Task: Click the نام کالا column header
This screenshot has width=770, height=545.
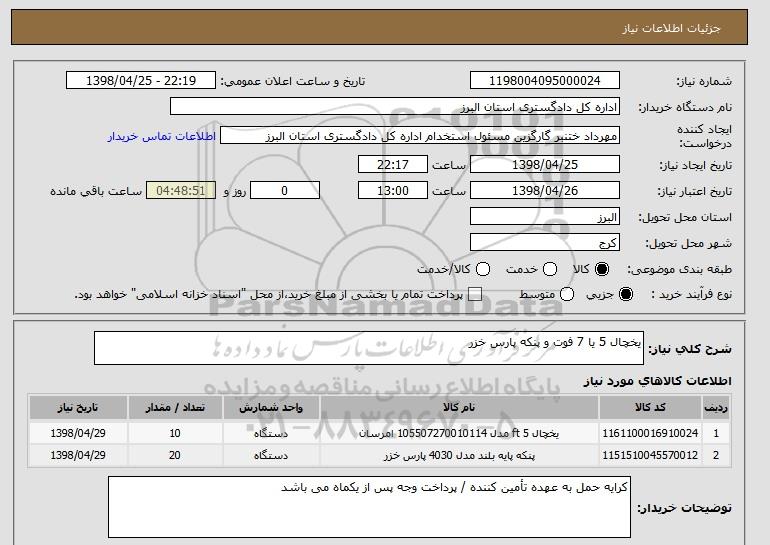Action: coord(459,408)
